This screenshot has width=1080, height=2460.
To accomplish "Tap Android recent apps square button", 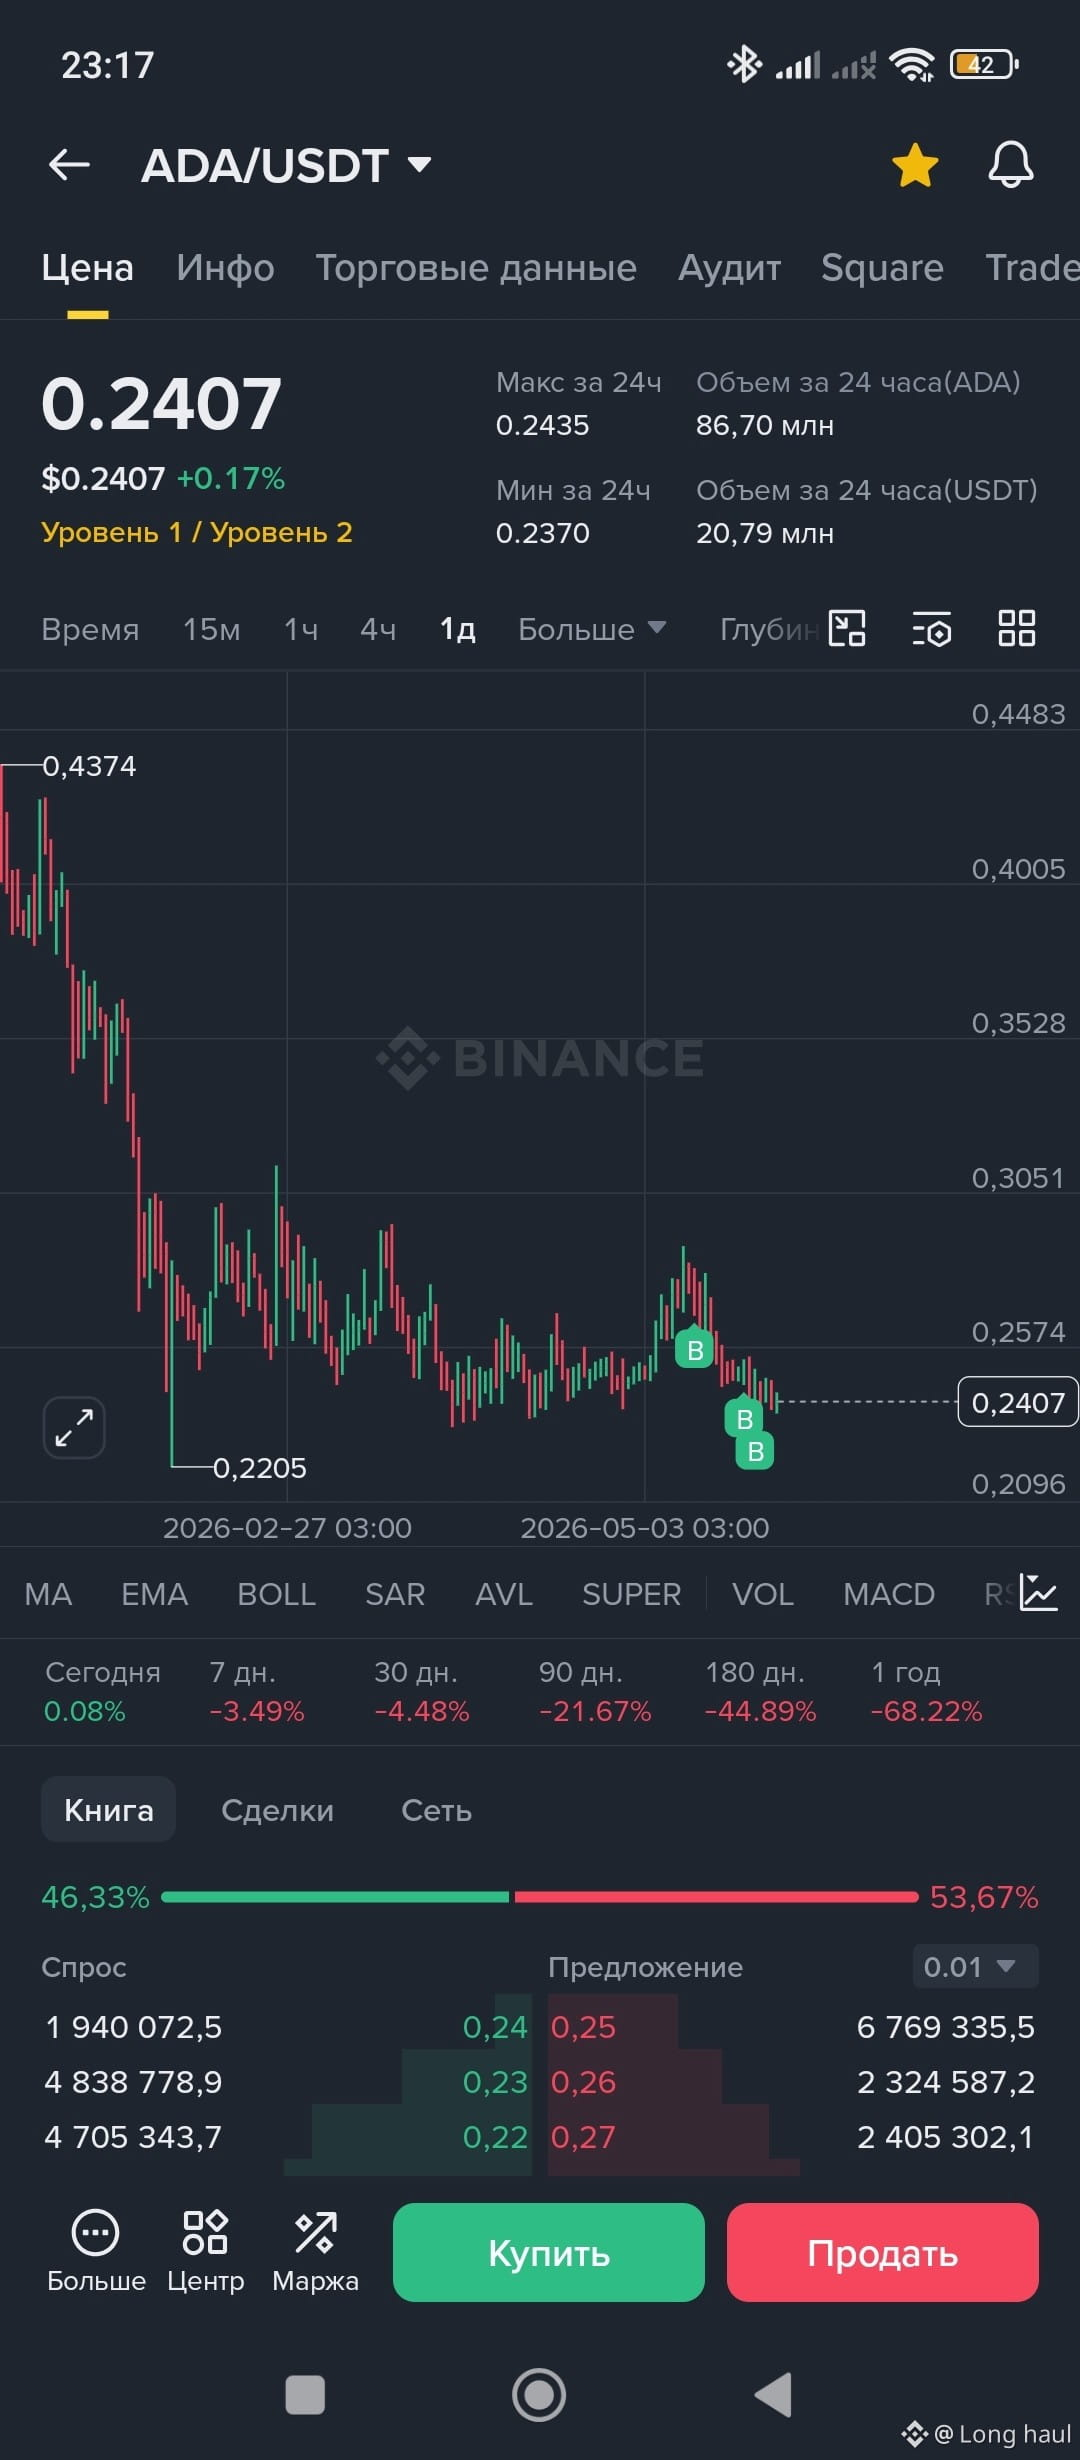I will click(305, 2395).
